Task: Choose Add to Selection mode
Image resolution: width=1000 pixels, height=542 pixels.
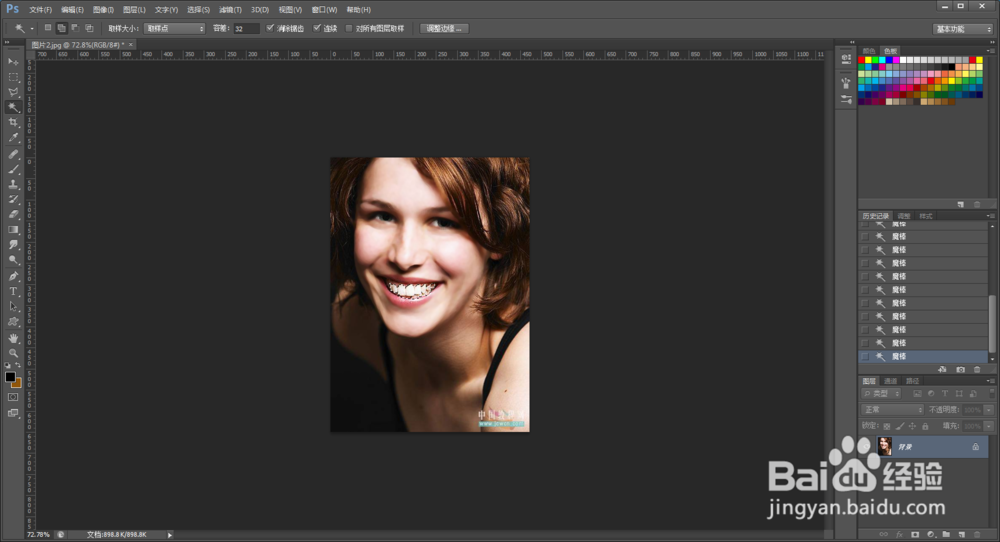Action: point(62,28)
